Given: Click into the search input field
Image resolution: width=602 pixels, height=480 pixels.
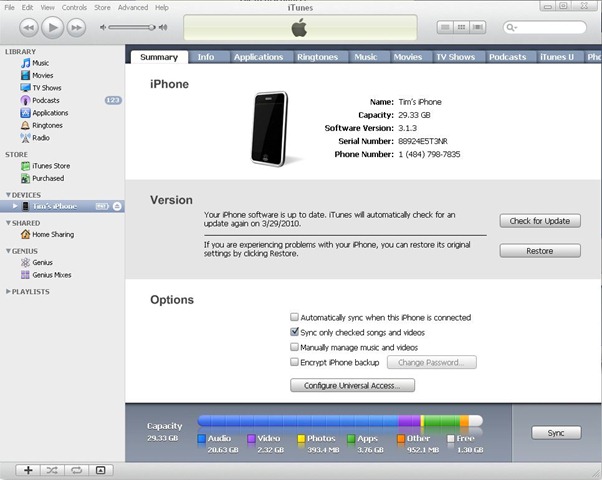Looking at the screenshot, I should click(x=545, y=27).
